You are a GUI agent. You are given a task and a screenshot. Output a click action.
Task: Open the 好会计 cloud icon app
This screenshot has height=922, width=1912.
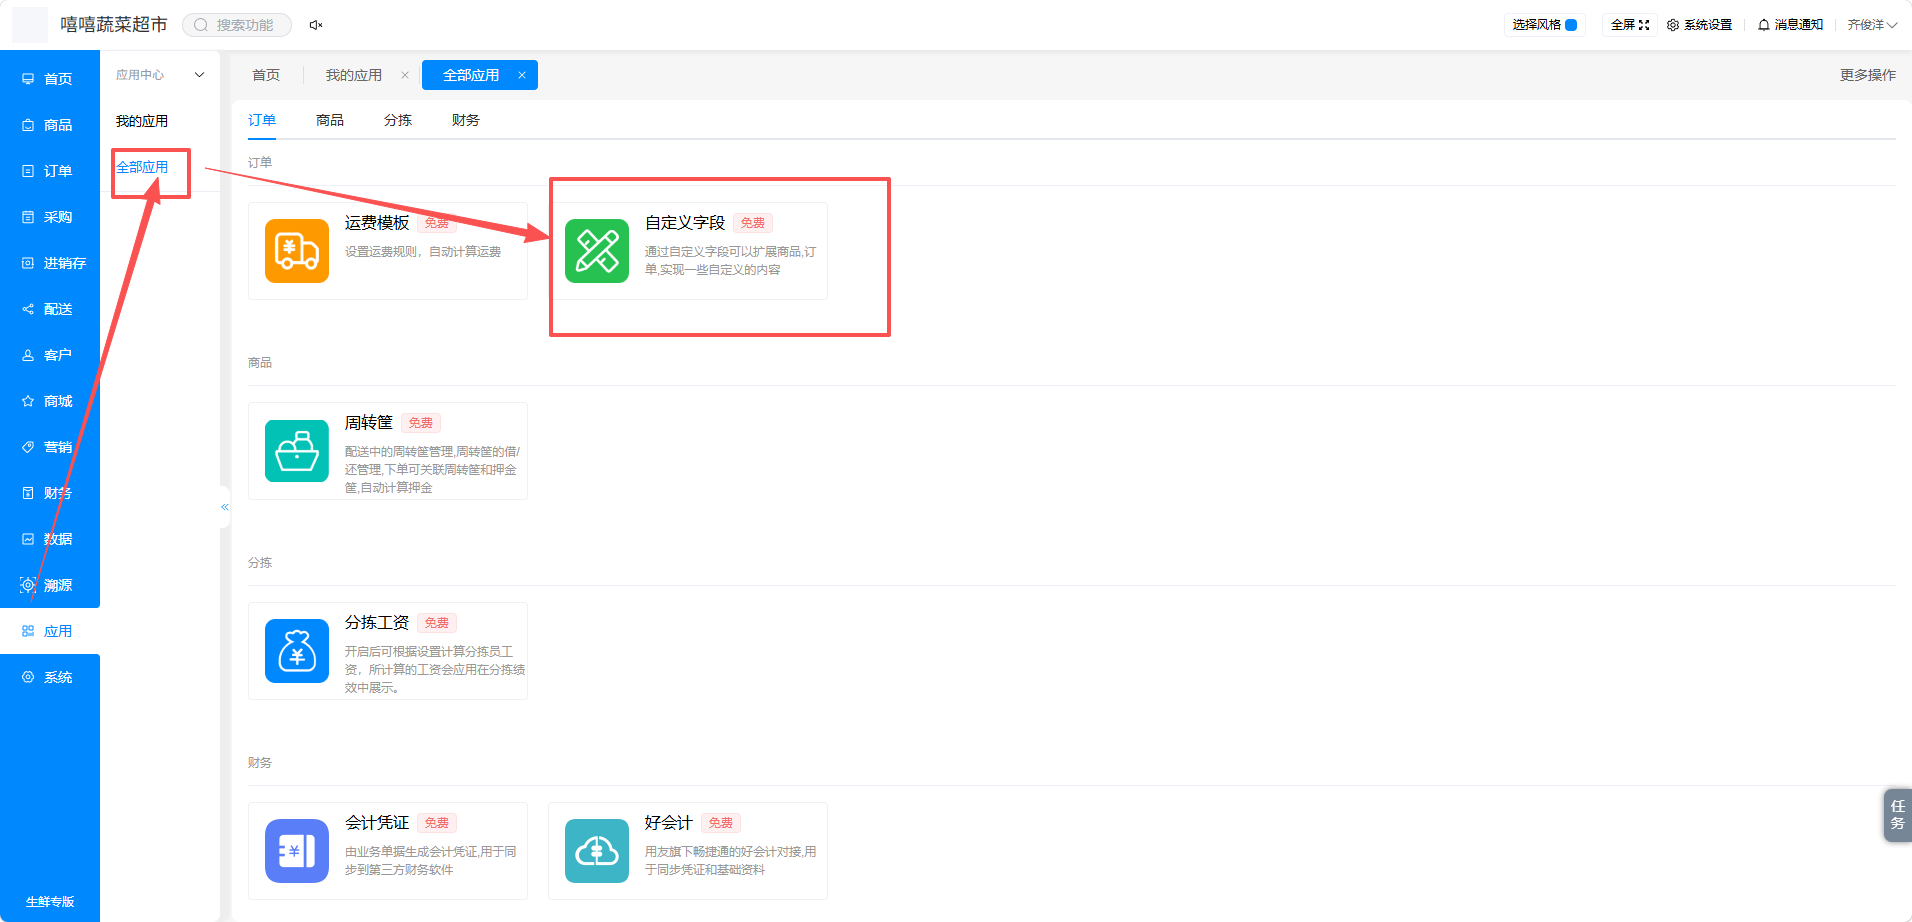tap(597, 851)
